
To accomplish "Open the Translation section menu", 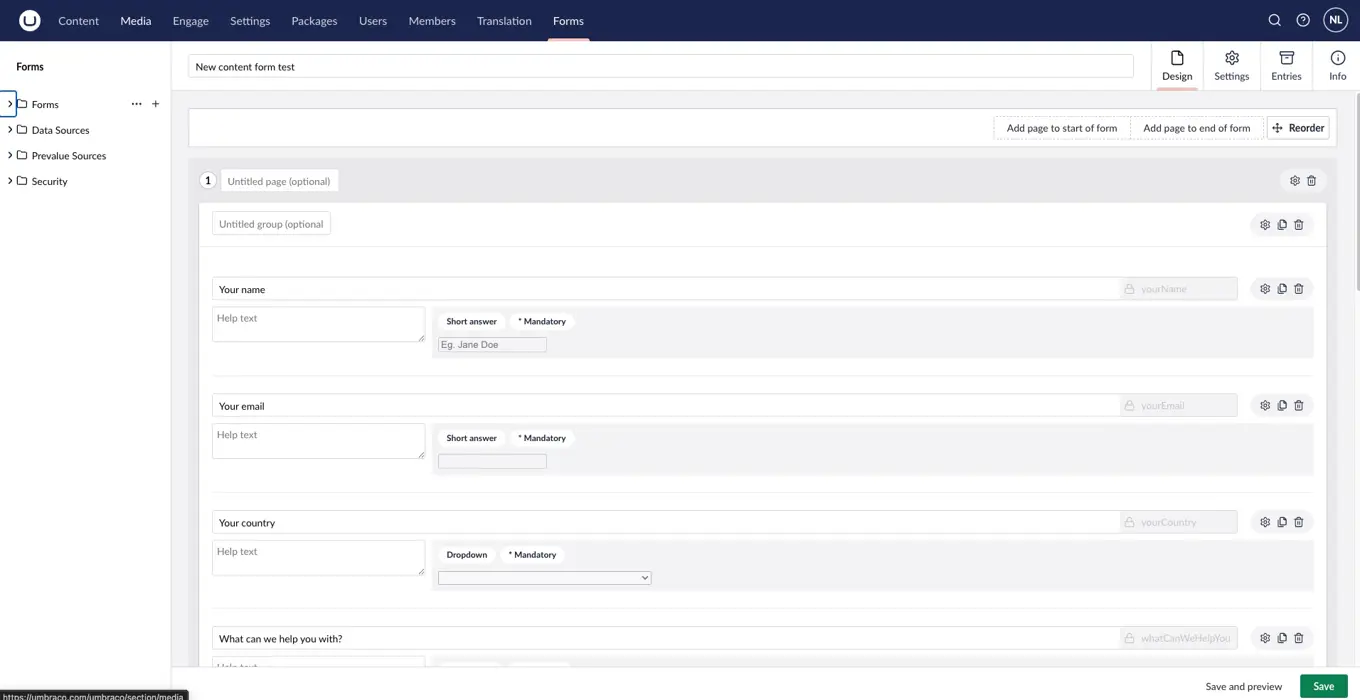I will click(503, 19).
